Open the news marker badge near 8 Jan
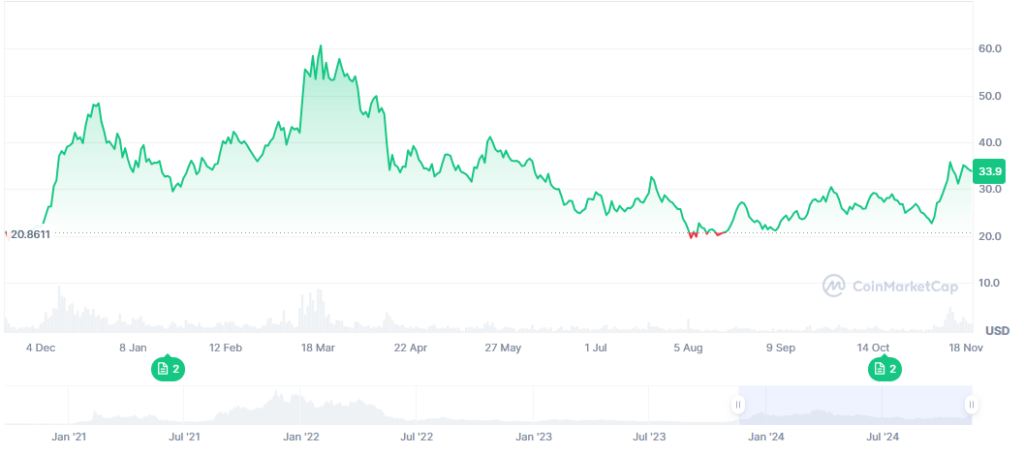This screenshot has height=454, width=1024. [x=167, y=369]
